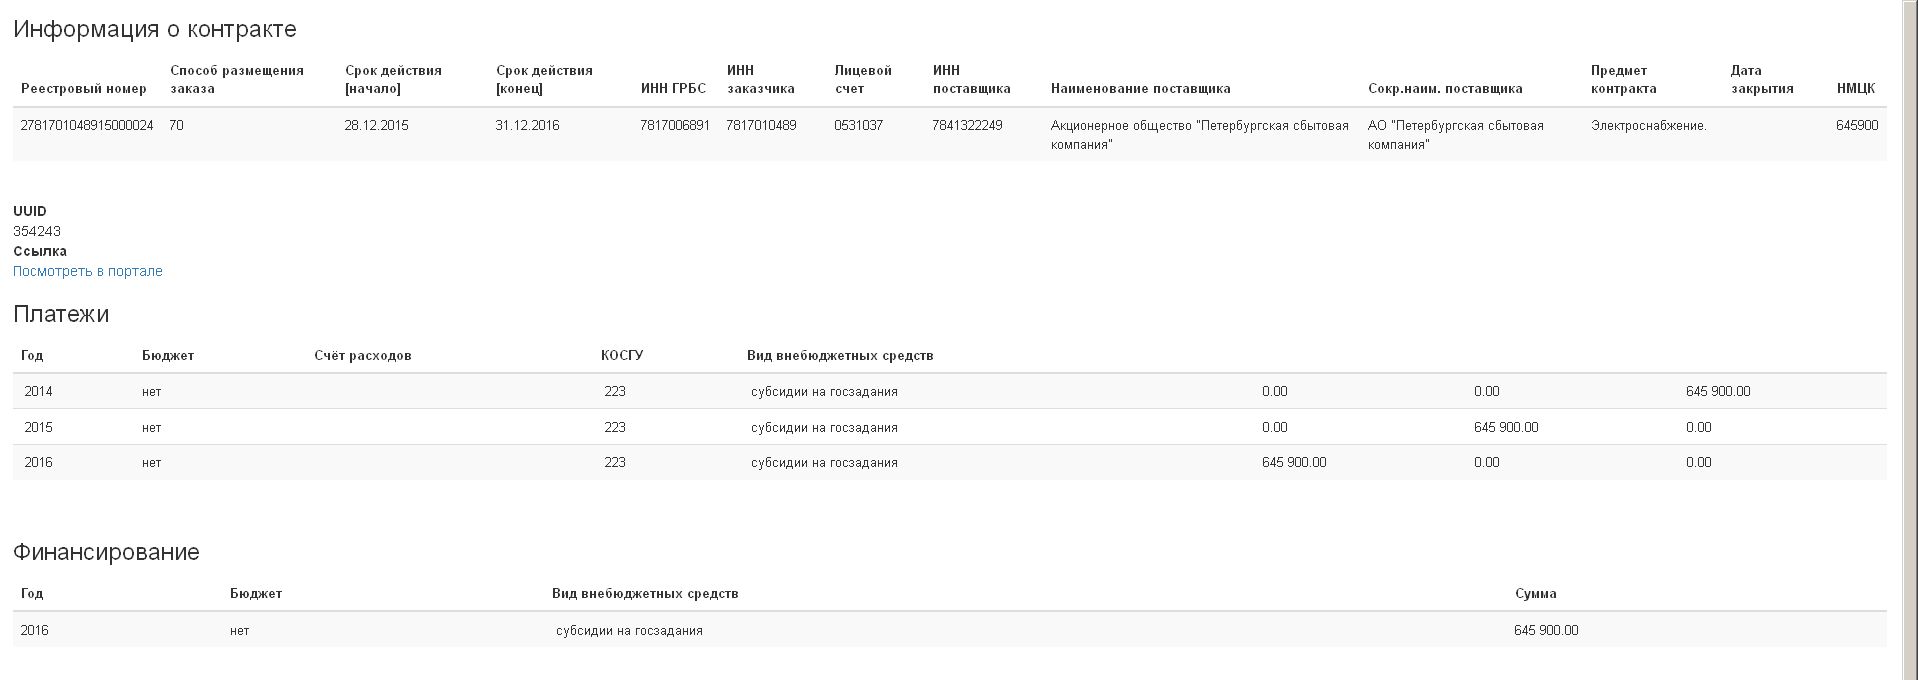Click the 'Срок действия [начало]' column header
The width and height of the screenshot is (1918, 680).
tap(393, 79)
